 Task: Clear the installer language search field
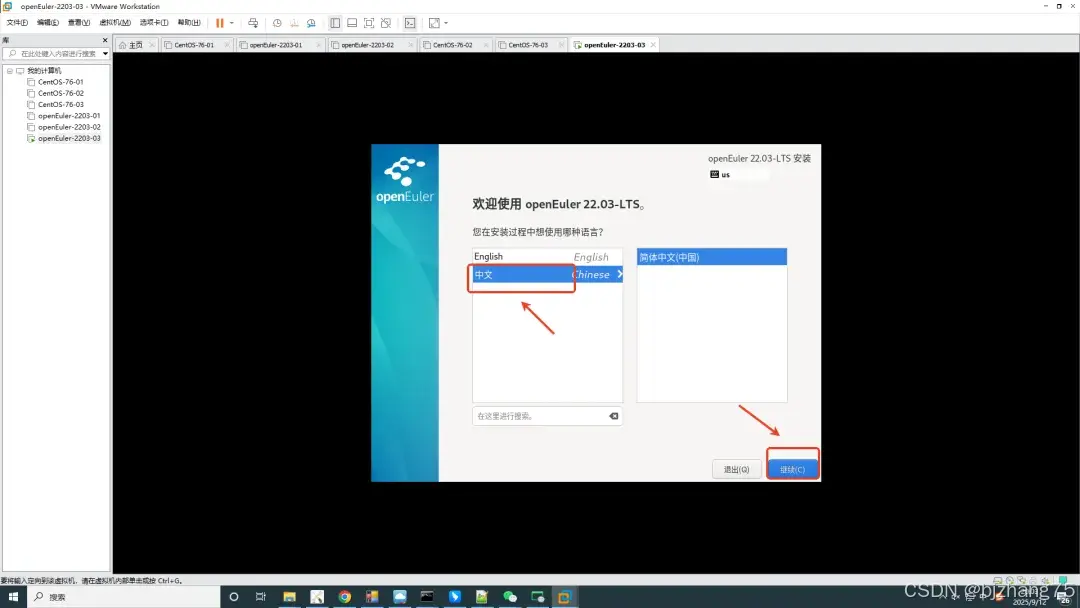[613, 415]
